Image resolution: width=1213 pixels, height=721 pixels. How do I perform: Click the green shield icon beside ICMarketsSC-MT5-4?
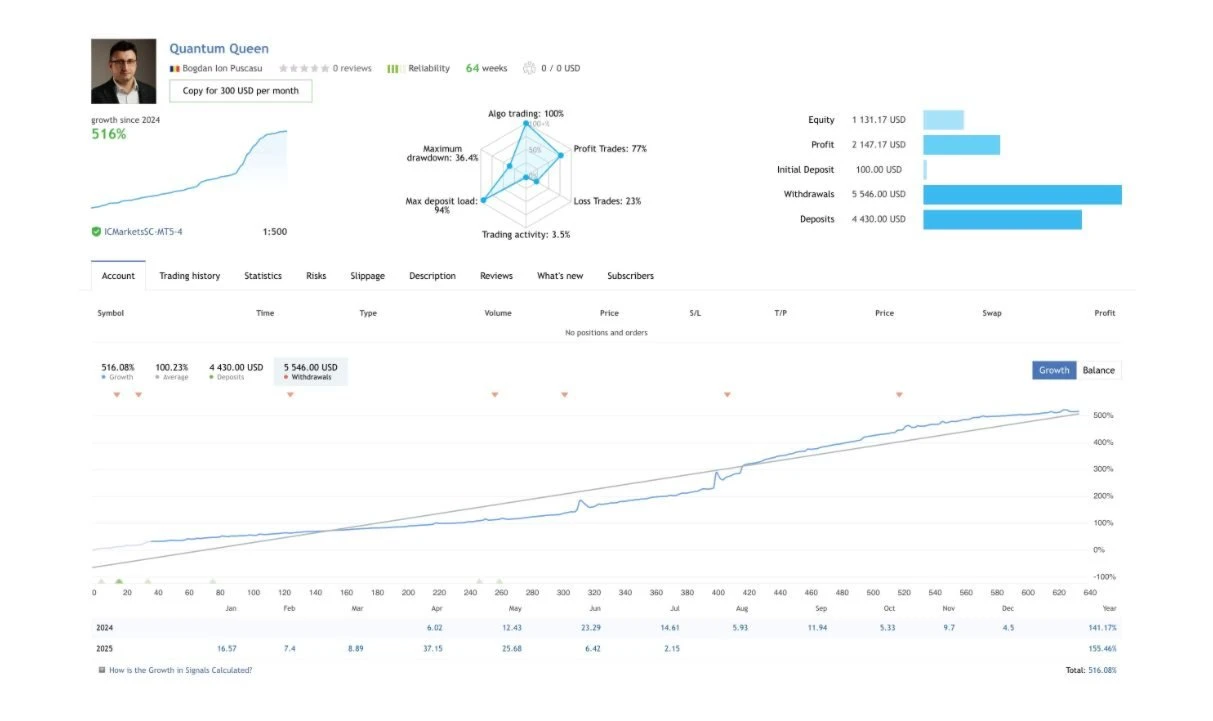[96, 232]
